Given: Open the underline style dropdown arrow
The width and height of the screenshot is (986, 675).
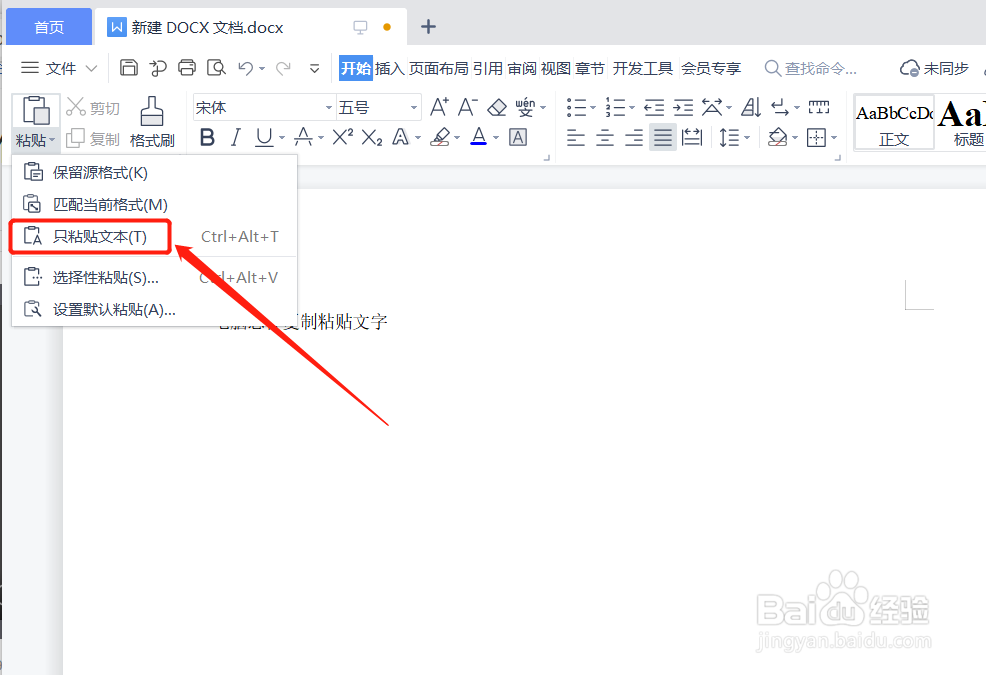Looking at the screenshot, I should click(x=282, y=138).
